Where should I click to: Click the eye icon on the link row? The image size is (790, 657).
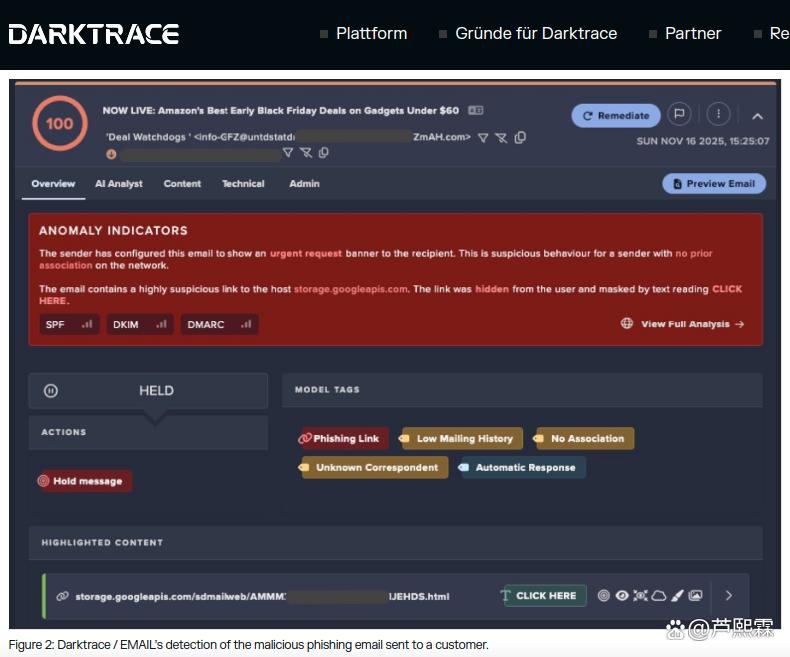tap(622, 596)
